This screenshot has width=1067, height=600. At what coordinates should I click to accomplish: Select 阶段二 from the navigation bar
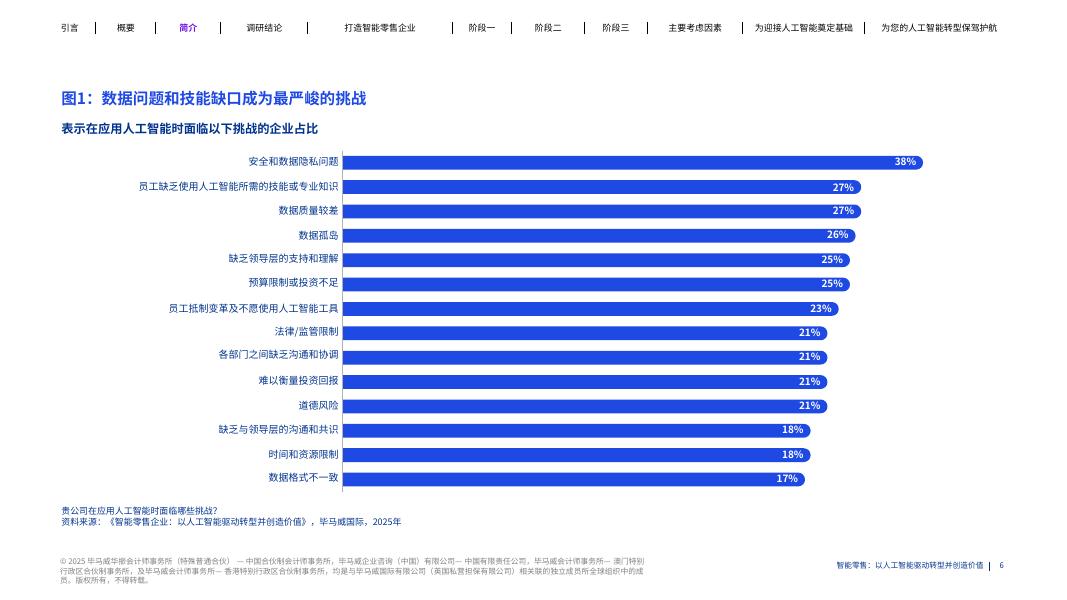click(x=548, y=28)
